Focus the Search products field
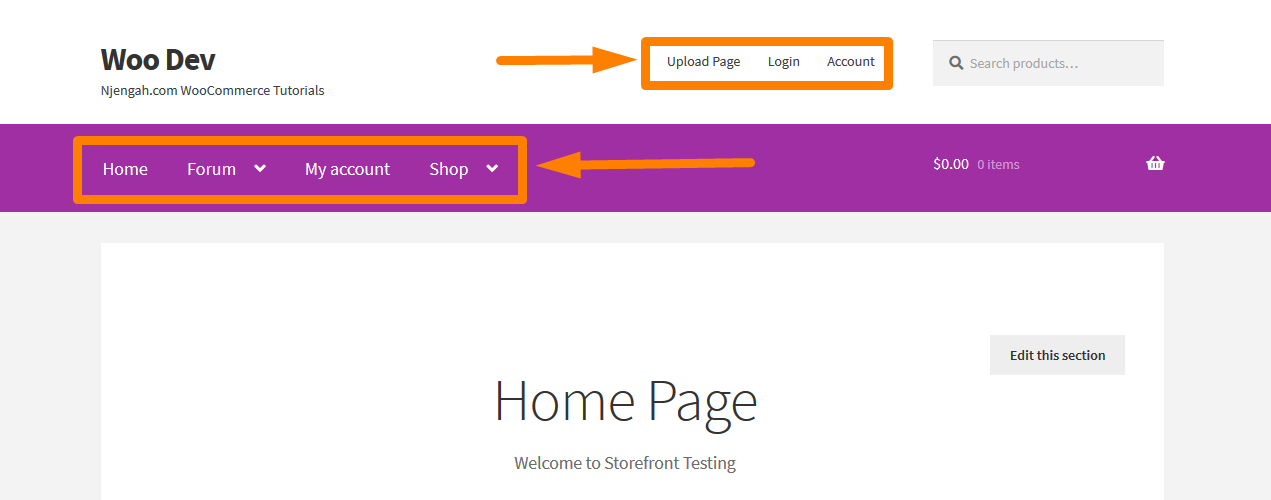 pyautogui.click(x=1048, y=63)
